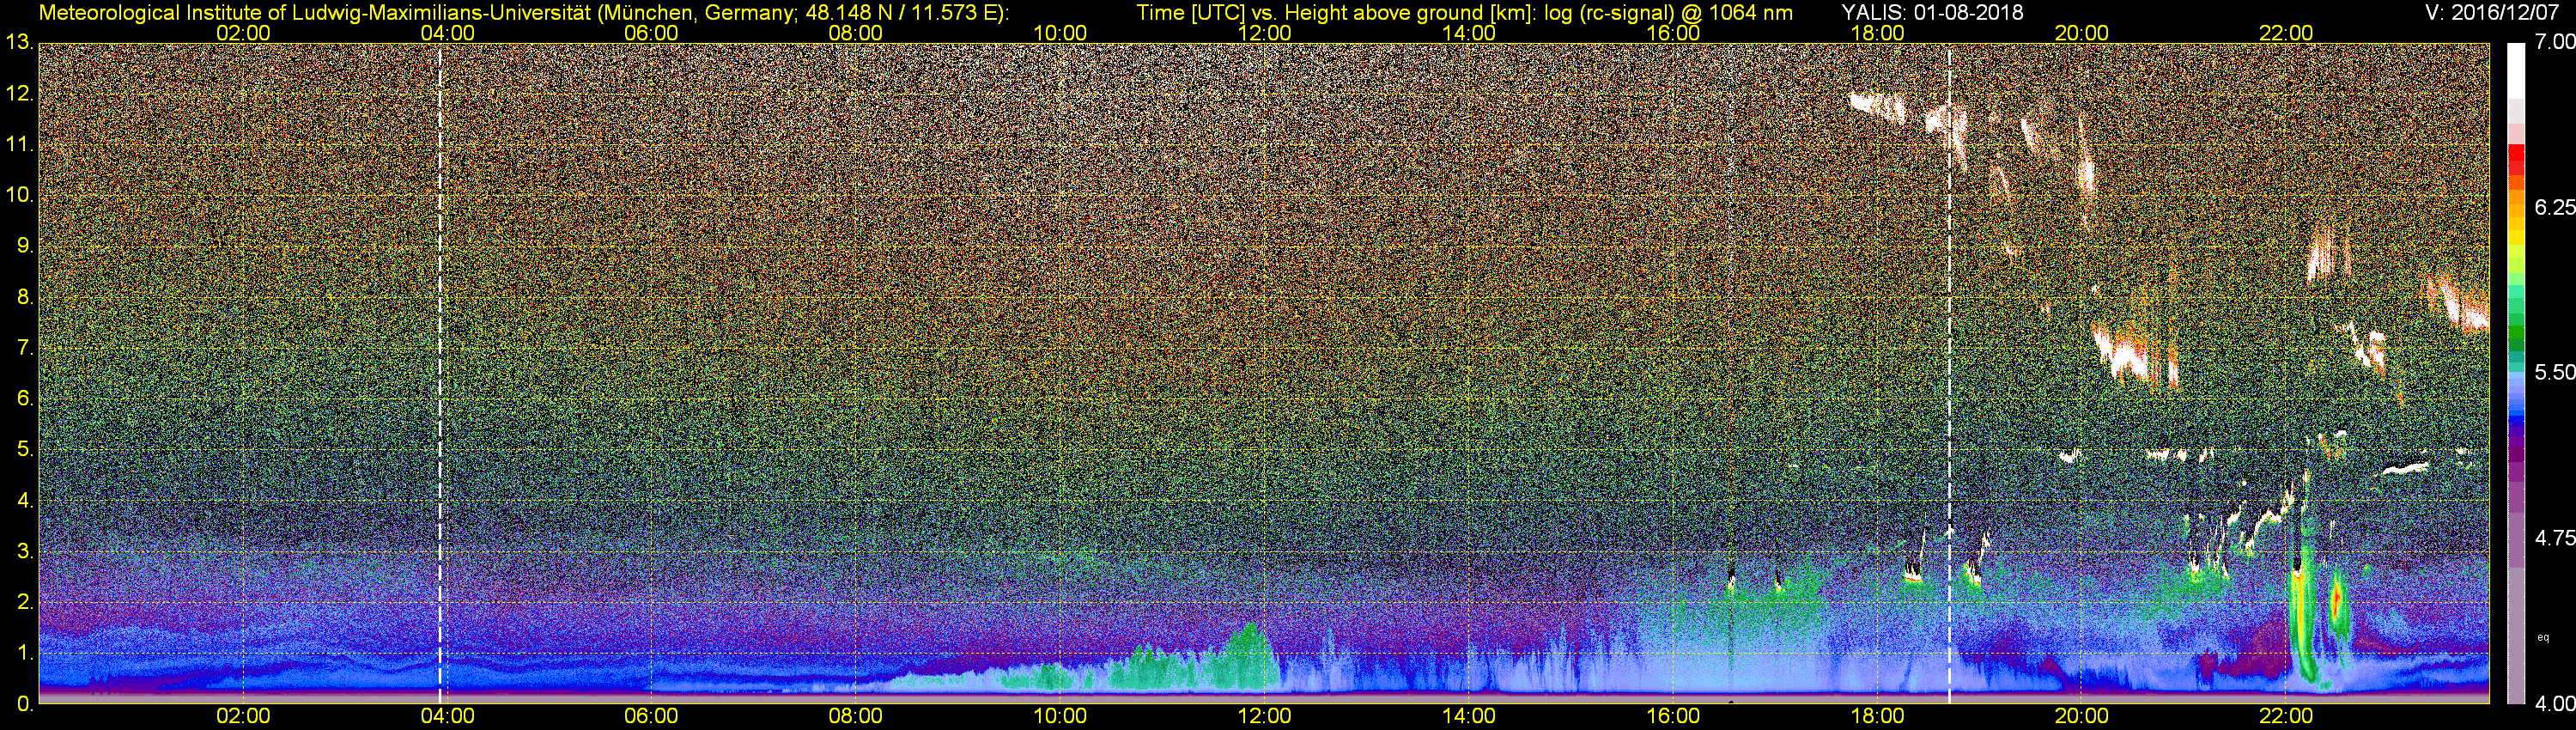This screenshot has height=730, width=2576.
Task: Pick the 5 km height axis label
Action: tap(25, 450)
